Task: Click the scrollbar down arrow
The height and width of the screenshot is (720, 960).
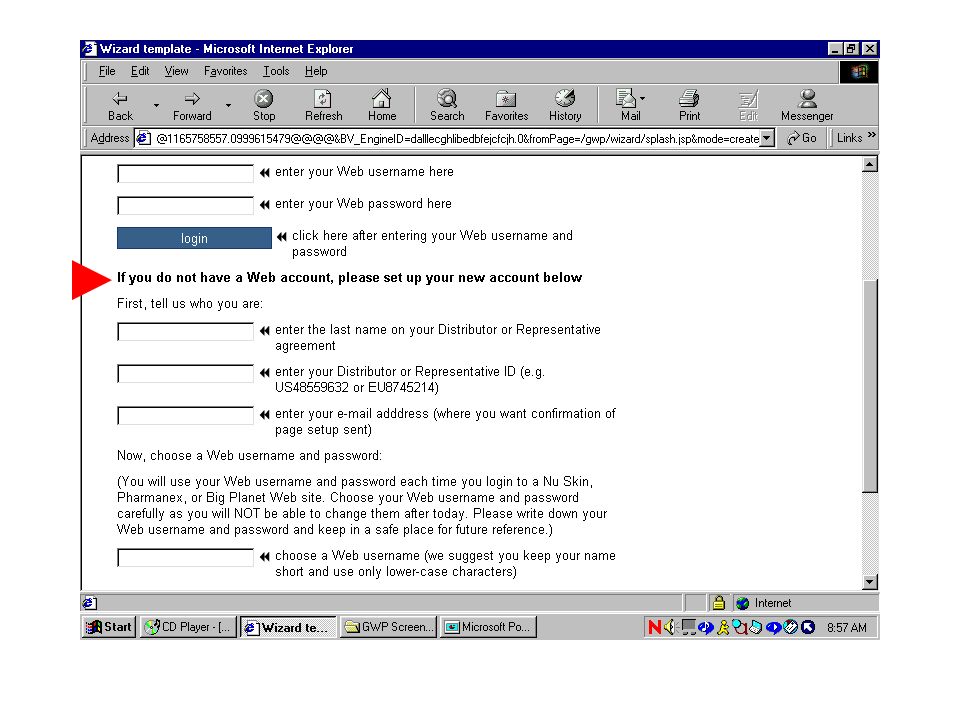Action: [x=870, y=582]
